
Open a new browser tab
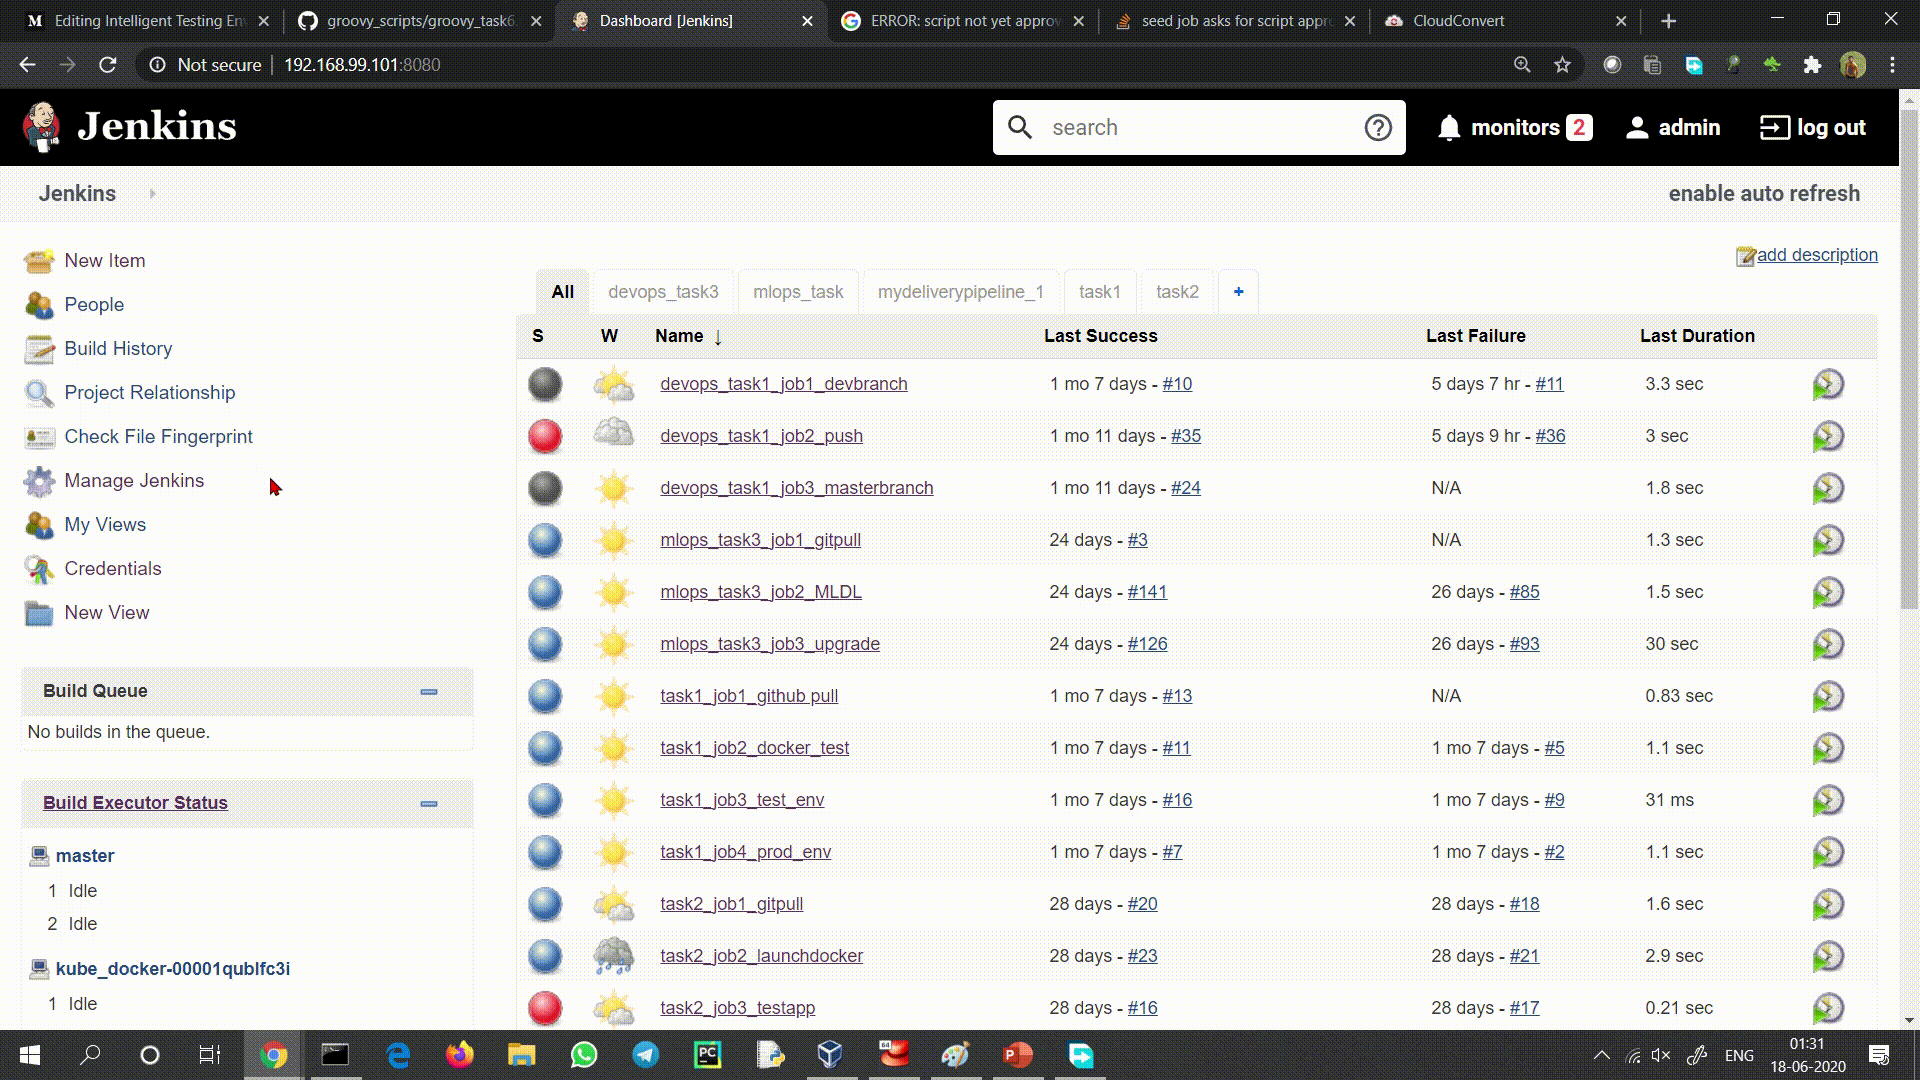(1668, 21)
